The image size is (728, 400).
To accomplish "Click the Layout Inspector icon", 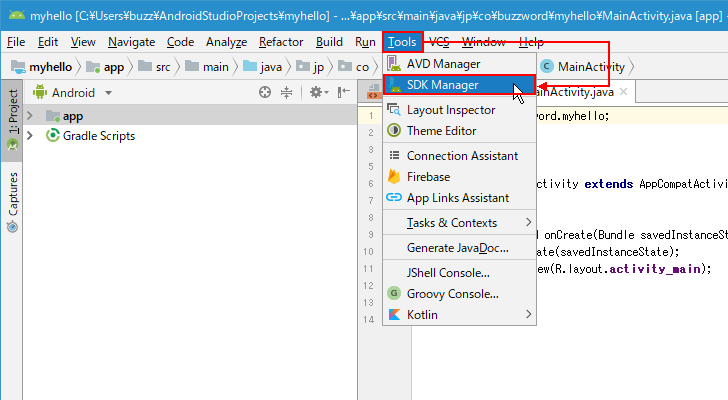I will click(x=394, y=110).
